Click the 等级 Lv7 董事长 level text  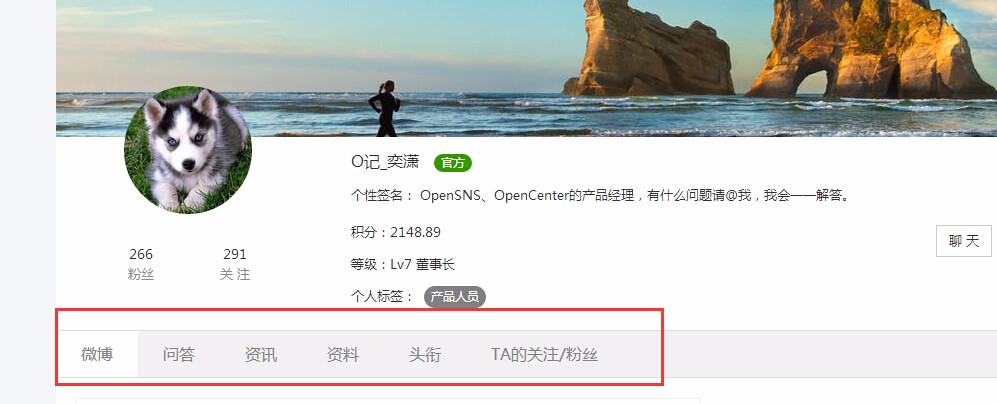pos(402,265)
